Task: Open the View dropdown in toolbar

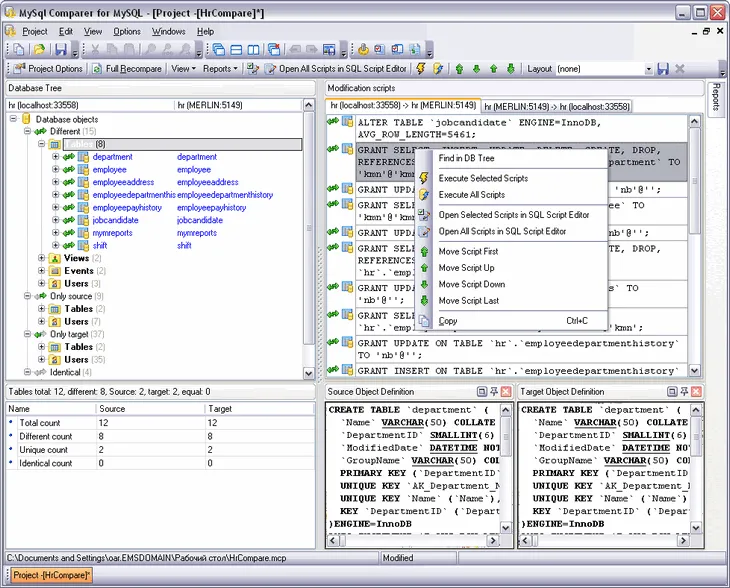Action: pos(182,69)
